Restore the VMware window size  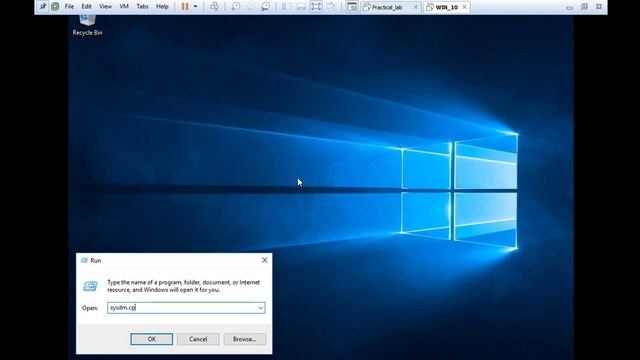point(584,7)
